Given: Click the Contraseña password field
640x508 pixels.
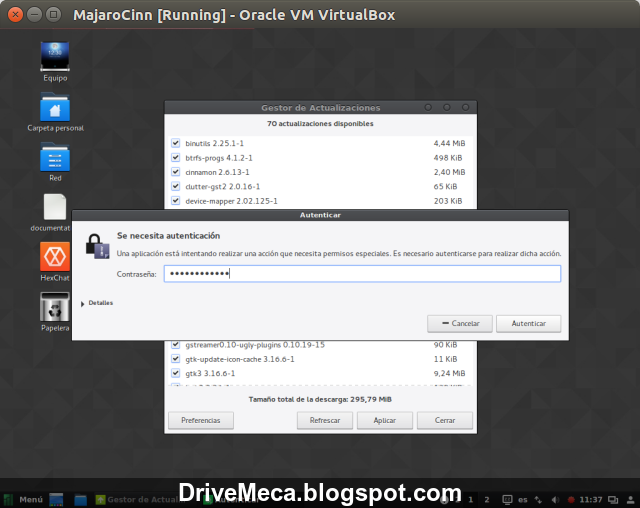Looking at the screenshot, I should coord(362,273).
